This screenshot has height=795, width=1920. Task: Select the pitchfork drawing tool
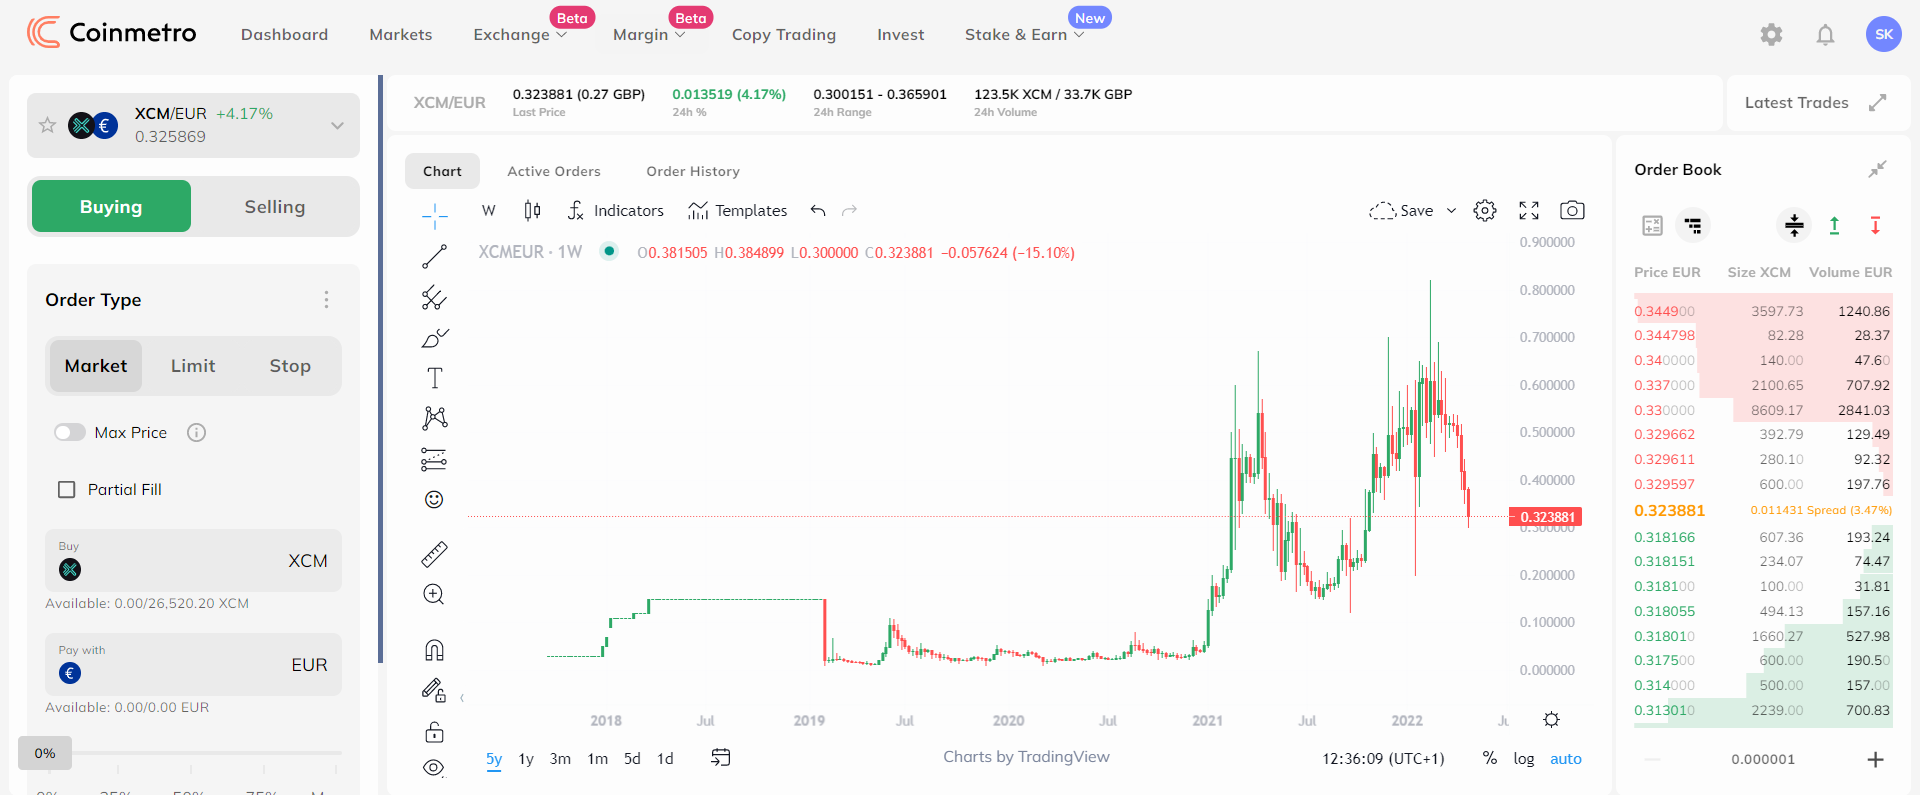[434, 298]
